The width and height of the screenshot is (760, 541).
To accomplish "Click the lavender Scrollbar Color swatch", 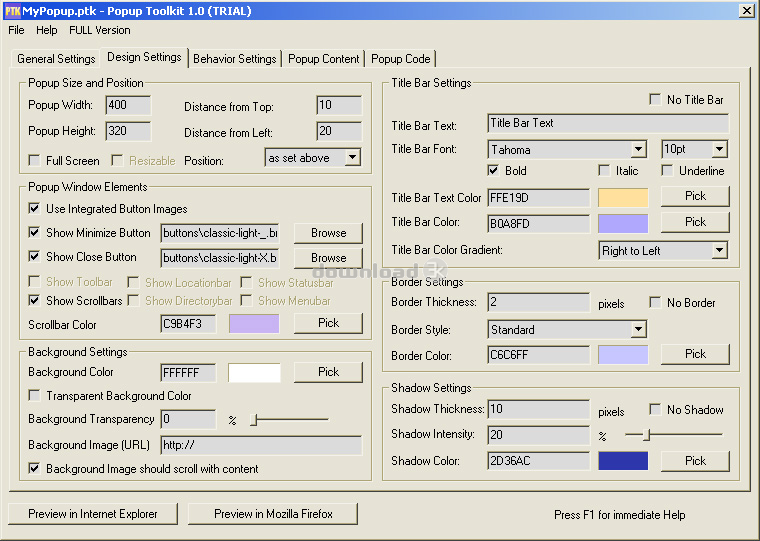I will (x=254, y=324).
